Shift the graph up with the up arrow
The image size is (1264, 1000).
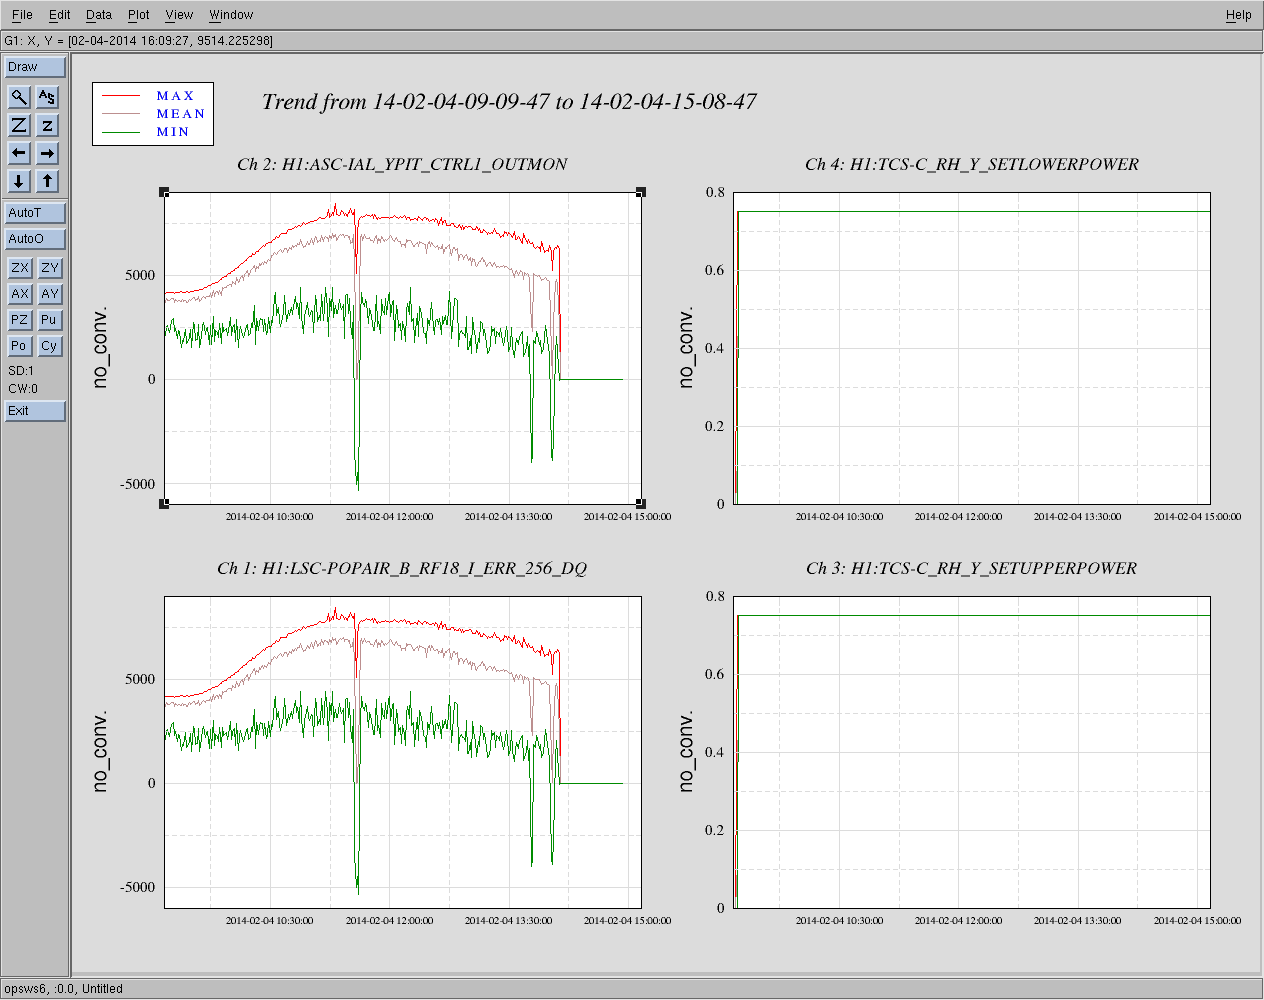(x=47, y=181)
